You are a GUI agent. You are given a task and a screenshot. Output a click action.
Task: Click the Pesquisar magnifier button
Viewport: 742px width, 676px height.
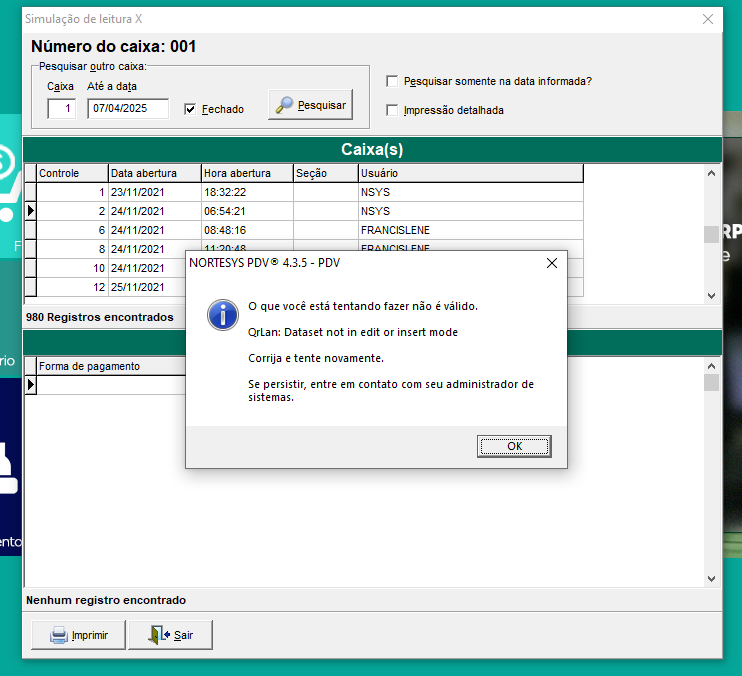click(310, 105)
